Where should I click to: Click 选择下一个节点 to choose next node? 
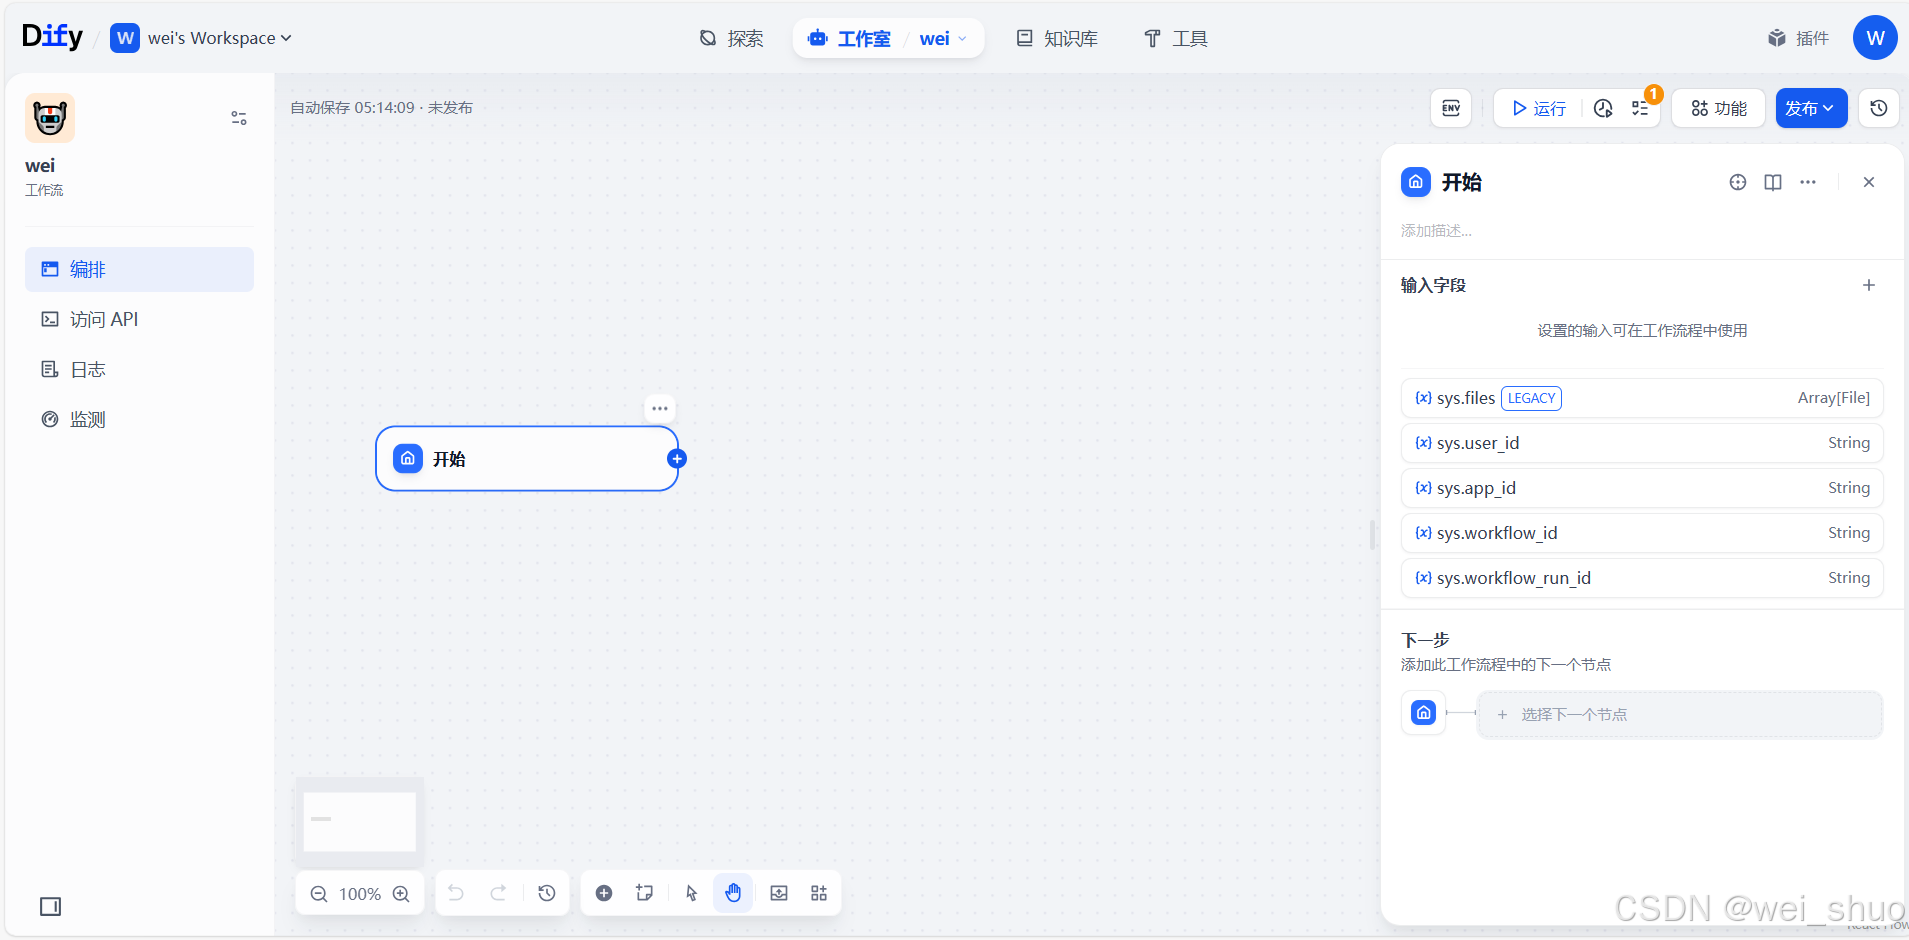[1680, 714]
